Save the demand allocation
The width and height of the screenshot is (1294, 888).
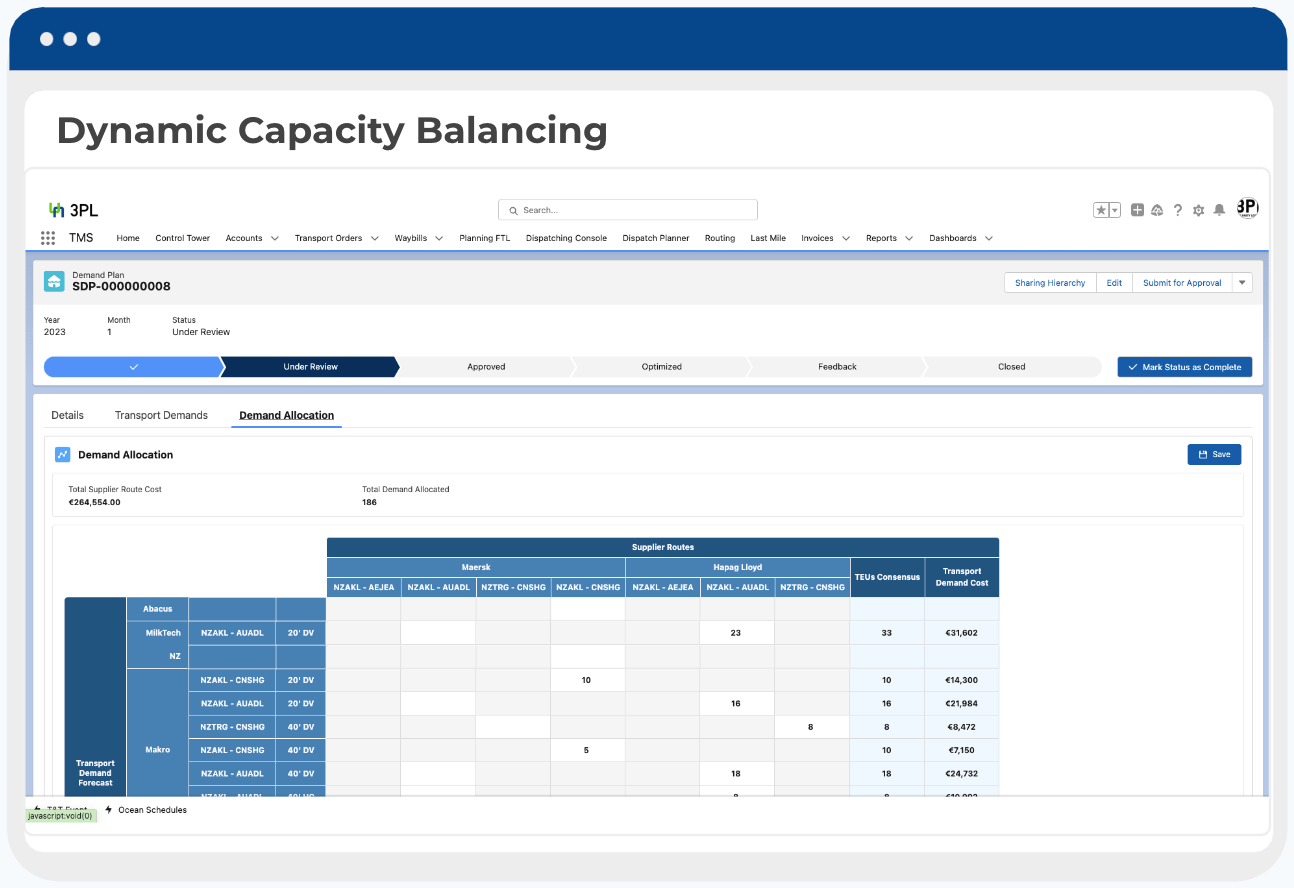(1214, 454)
